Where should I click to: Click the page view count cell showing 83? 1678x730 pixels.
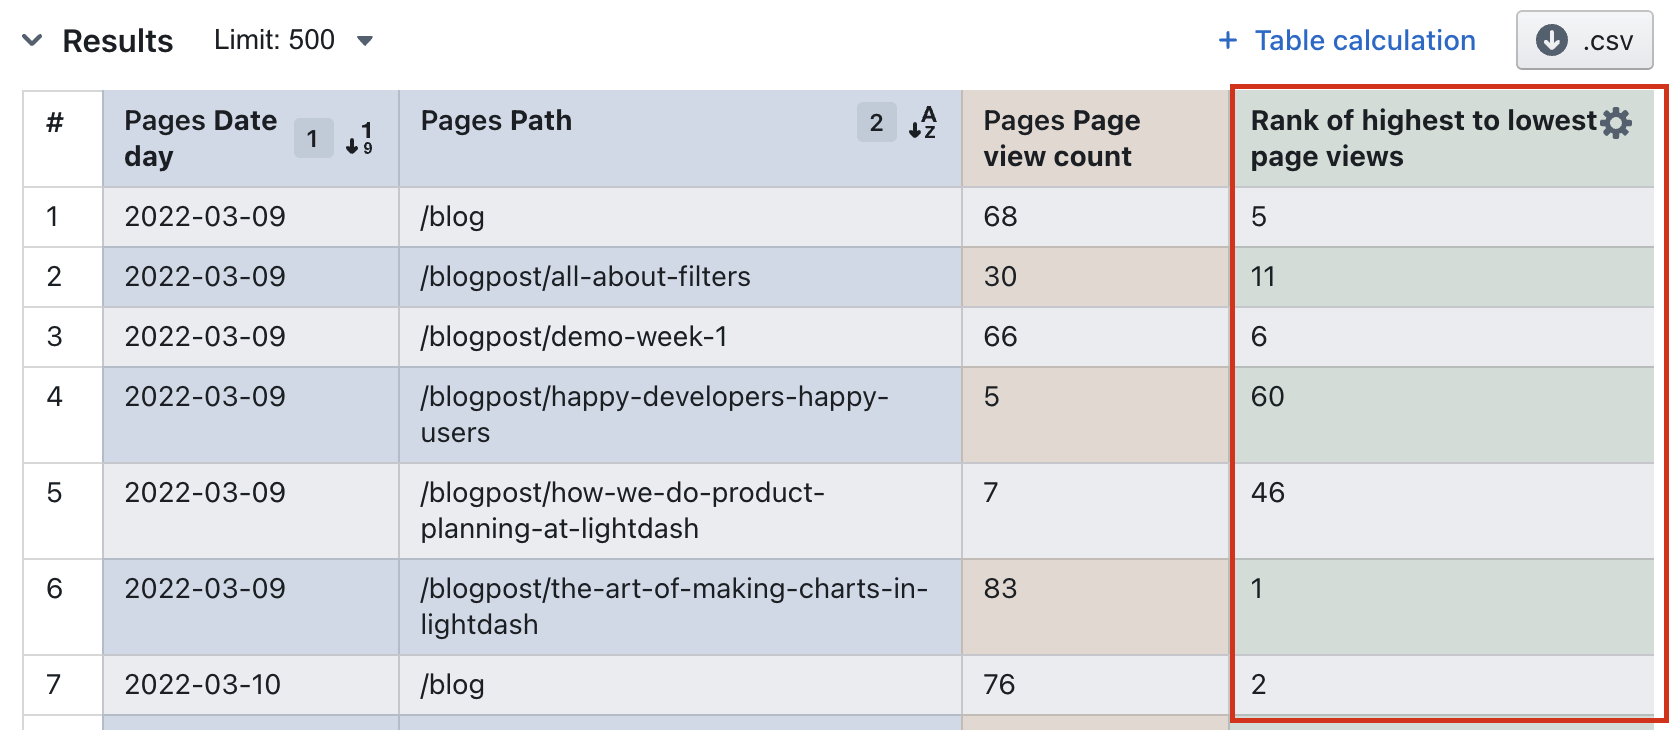coord(1000,589)
